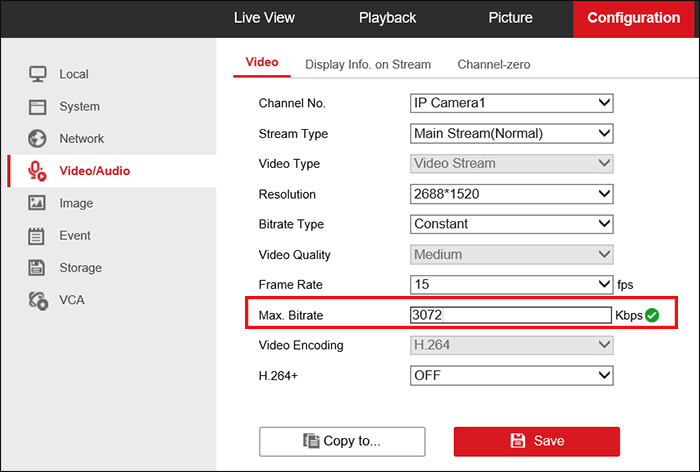This screenshot has width=700, height=472.
Task: Click the green checkmark beside Kbps
Action: (x=652, y=315)
